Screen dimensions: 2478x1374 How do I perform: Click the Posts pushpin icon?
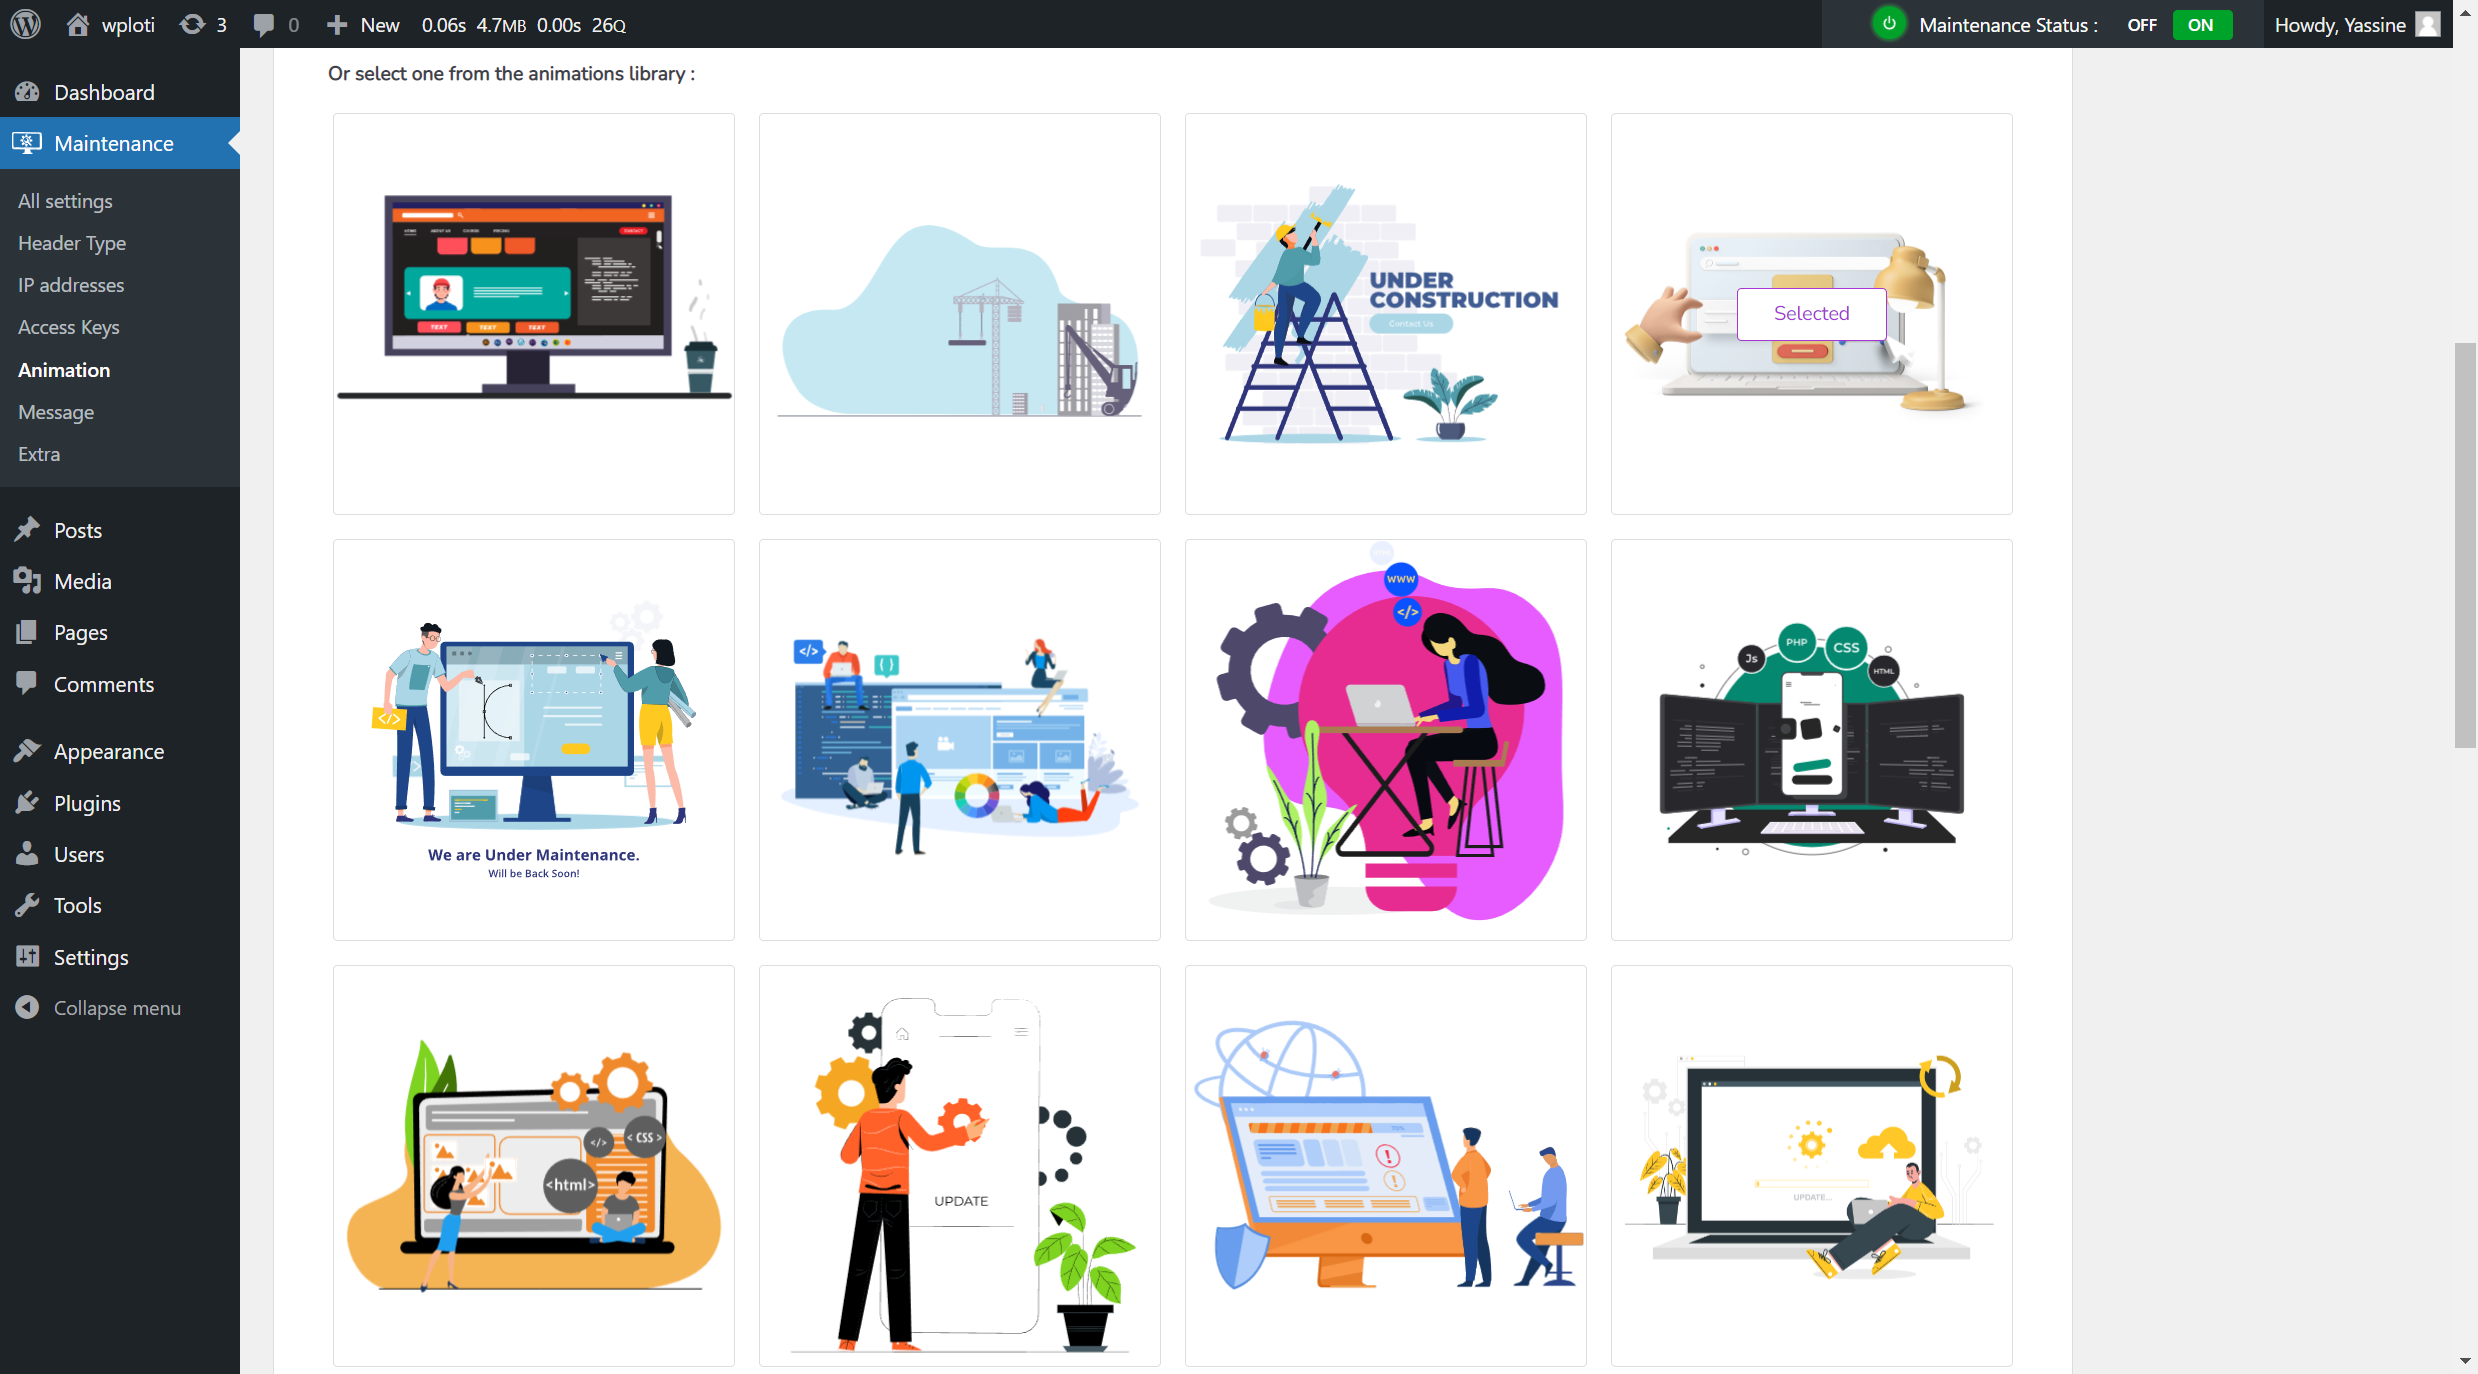tap(27, 530)
